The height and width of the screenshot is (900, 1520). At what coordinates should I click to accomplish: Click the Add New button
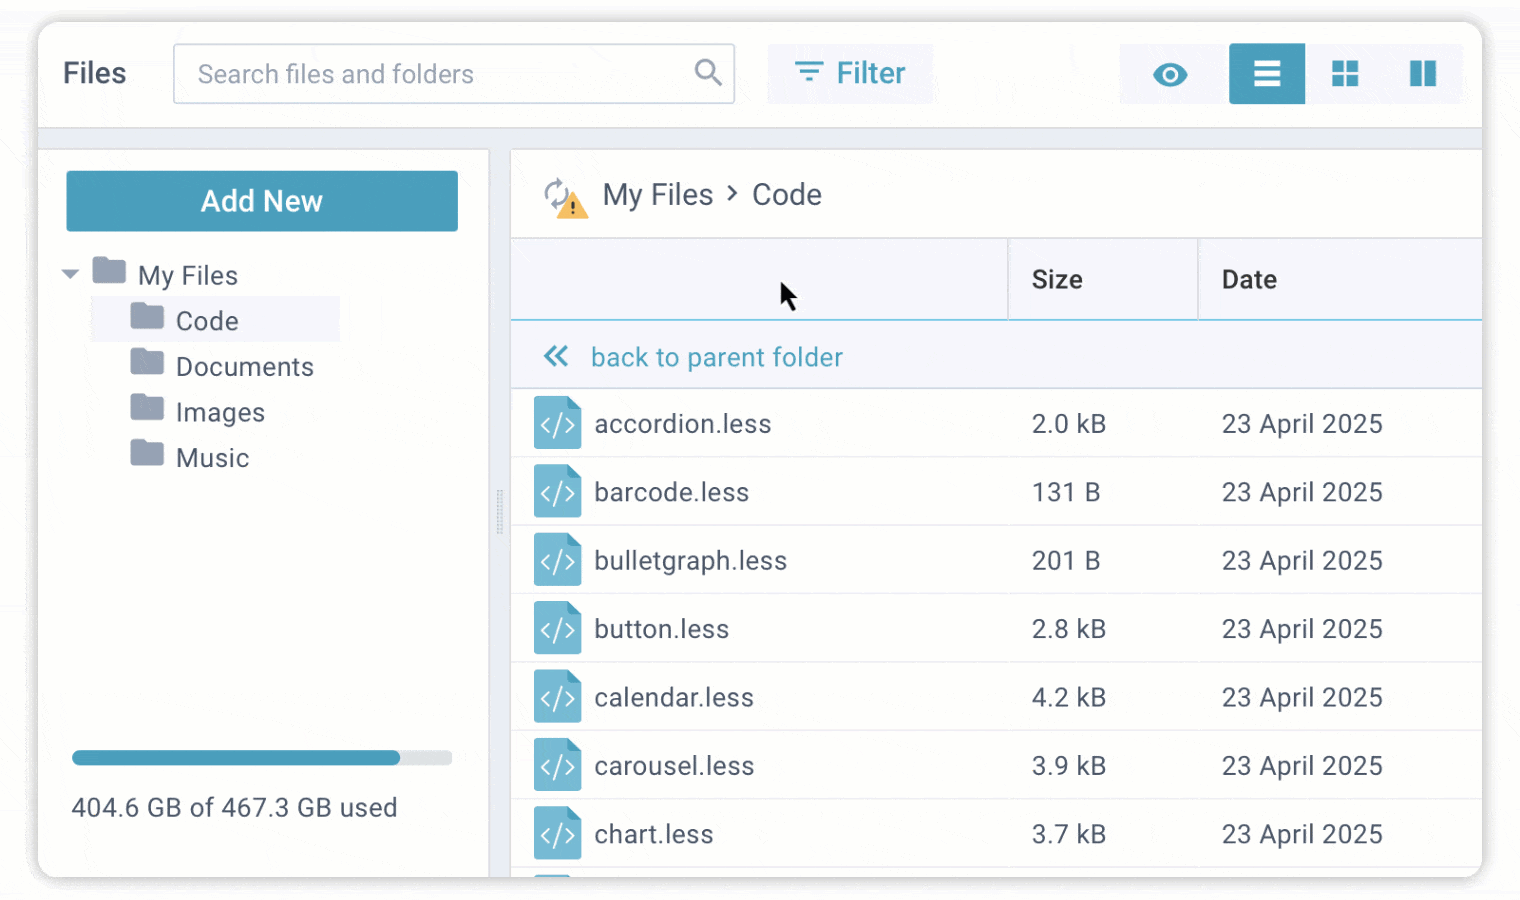point(262,201)
